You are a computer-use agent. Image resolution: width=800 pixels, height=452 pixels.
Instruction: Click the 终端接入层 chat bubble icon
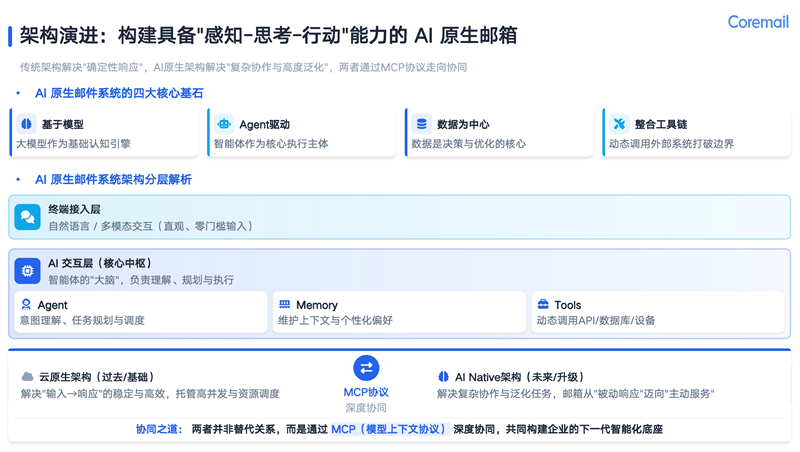(28, 217)
